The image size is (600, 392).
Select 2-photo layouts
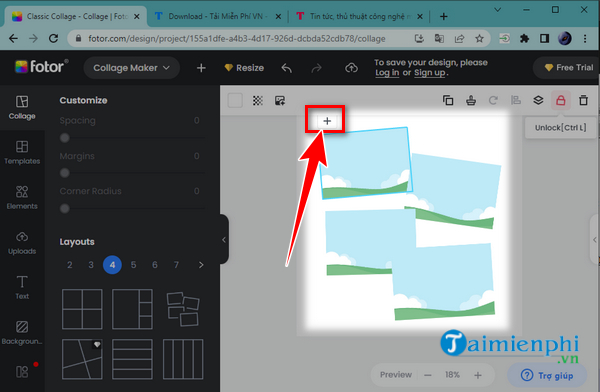coord(70,265)
